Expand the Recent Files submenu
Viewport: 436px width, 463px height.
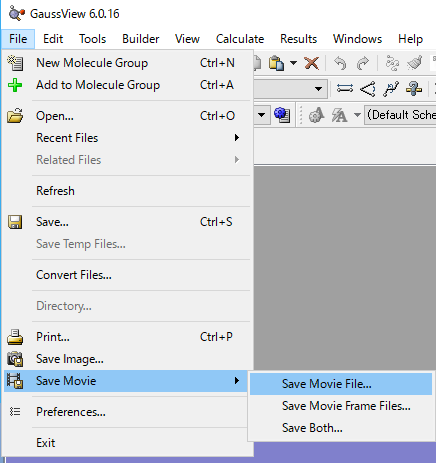point(127,138)
